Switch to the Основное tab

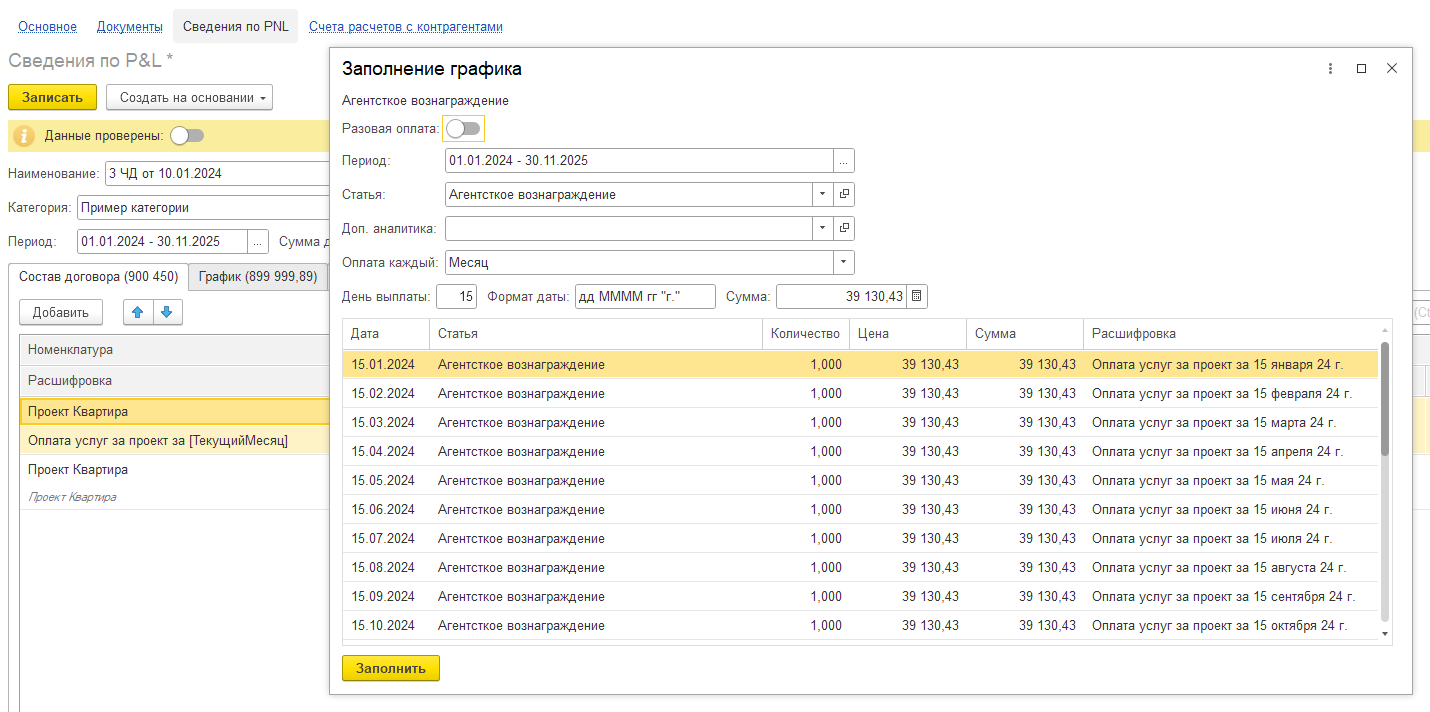pyautogui.click(x=47, y=27)
